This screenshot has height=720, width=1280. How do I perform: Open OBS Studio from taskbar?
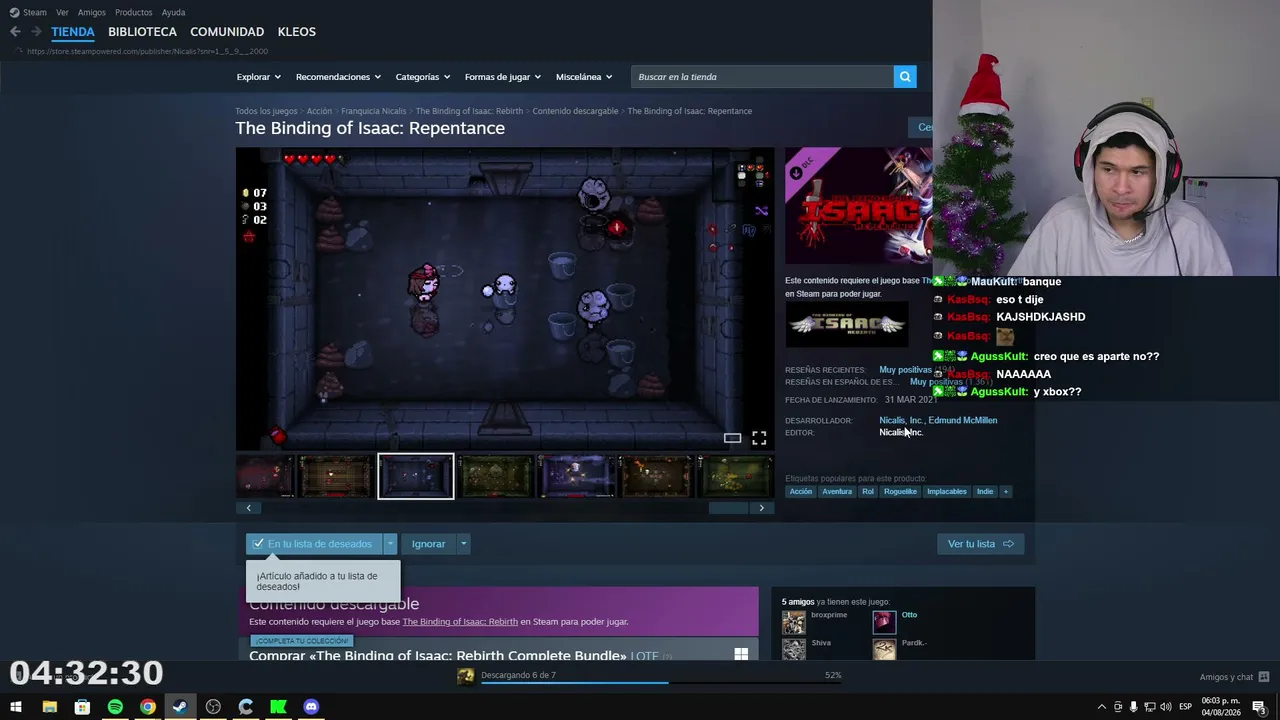213,707
